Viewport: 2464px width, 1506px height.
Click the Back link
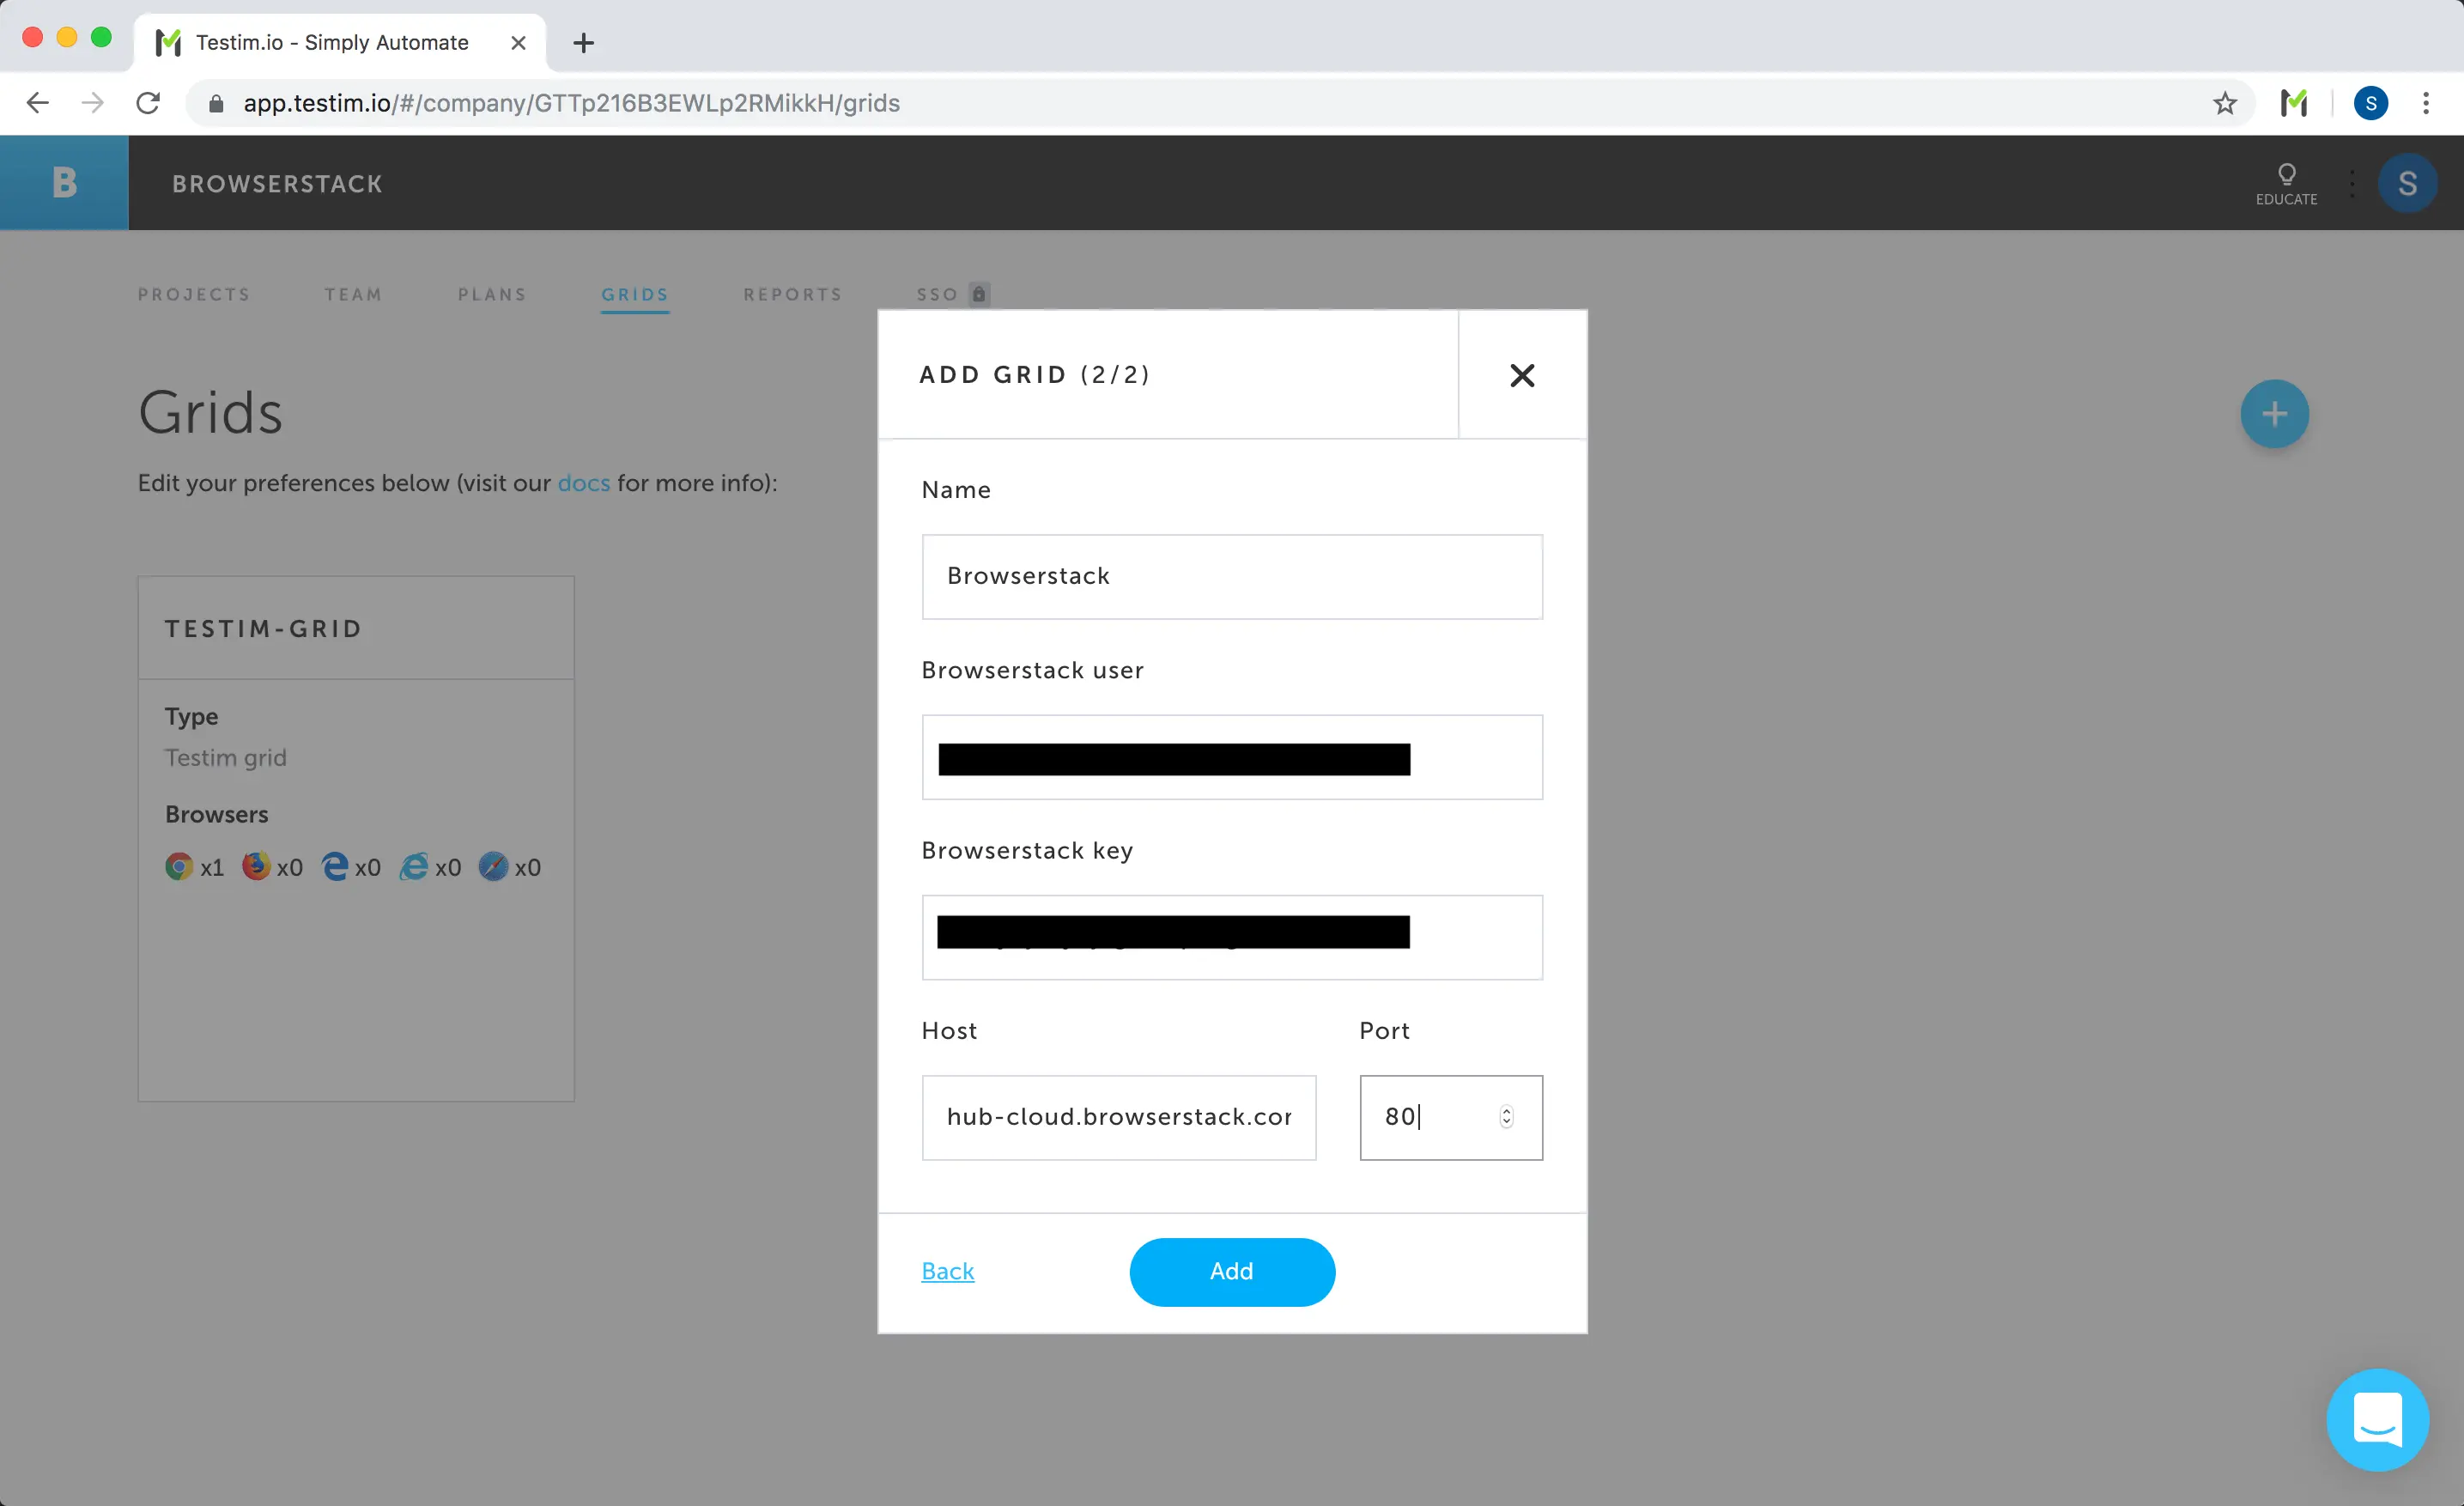[947, 1271]
